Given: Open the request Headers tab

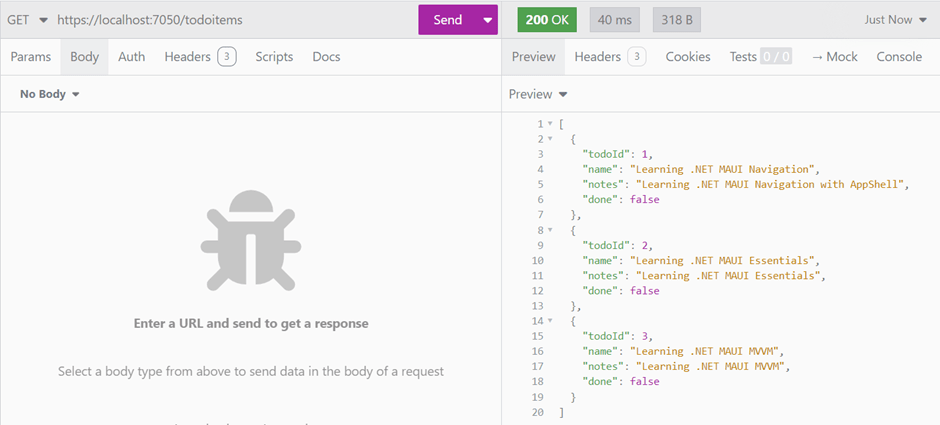Looking at the screenshot, I should point(200,57).
